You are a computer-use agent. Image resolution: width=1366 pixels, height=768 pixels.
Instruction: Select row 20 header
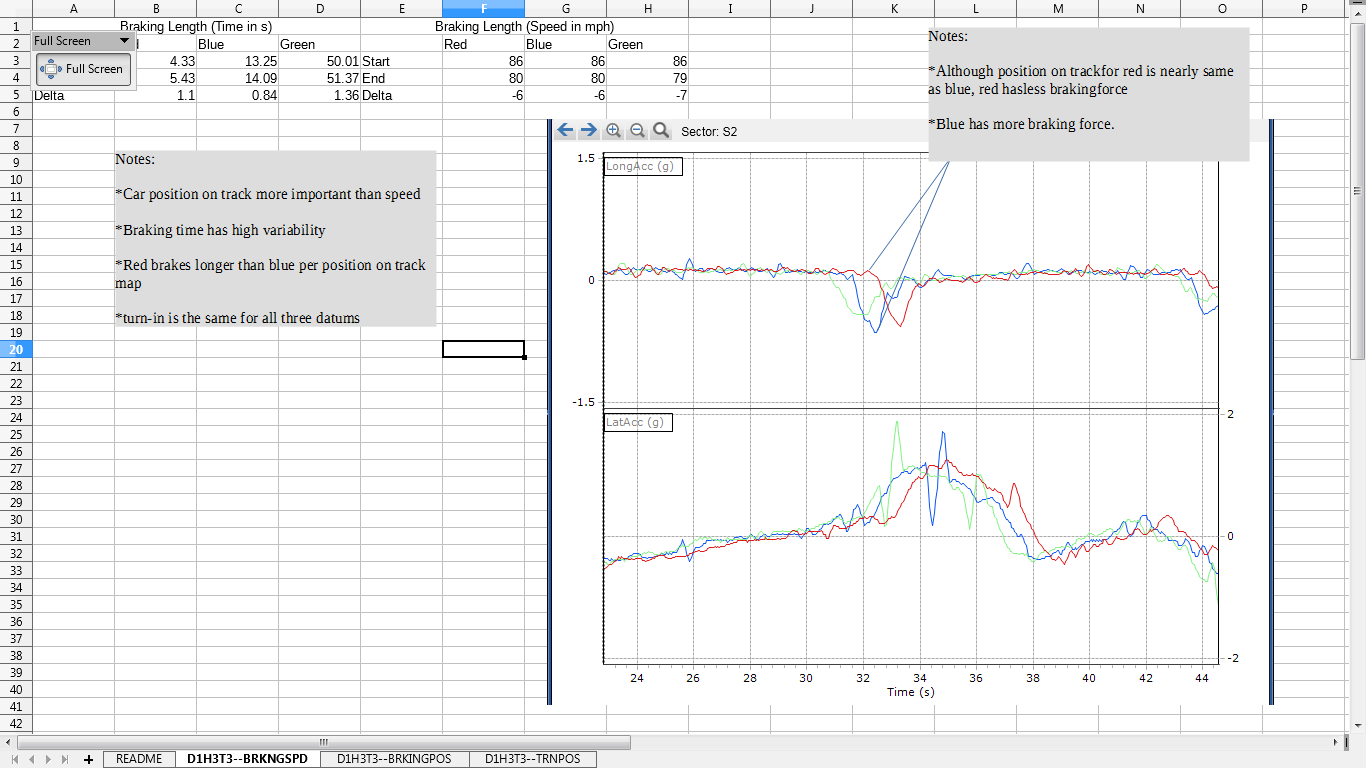[x=16, y=349]
